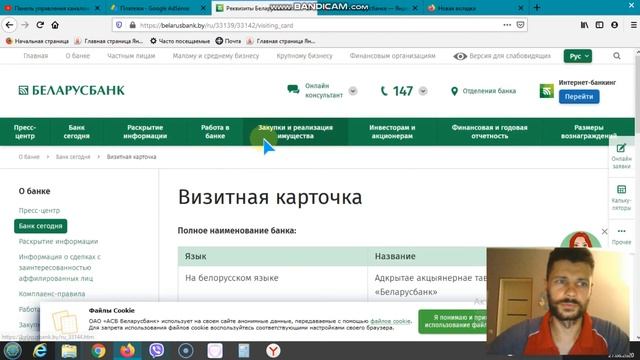Screen dimensions: 640x360
Task: Open the online application pencil icon
Action: 621,148
